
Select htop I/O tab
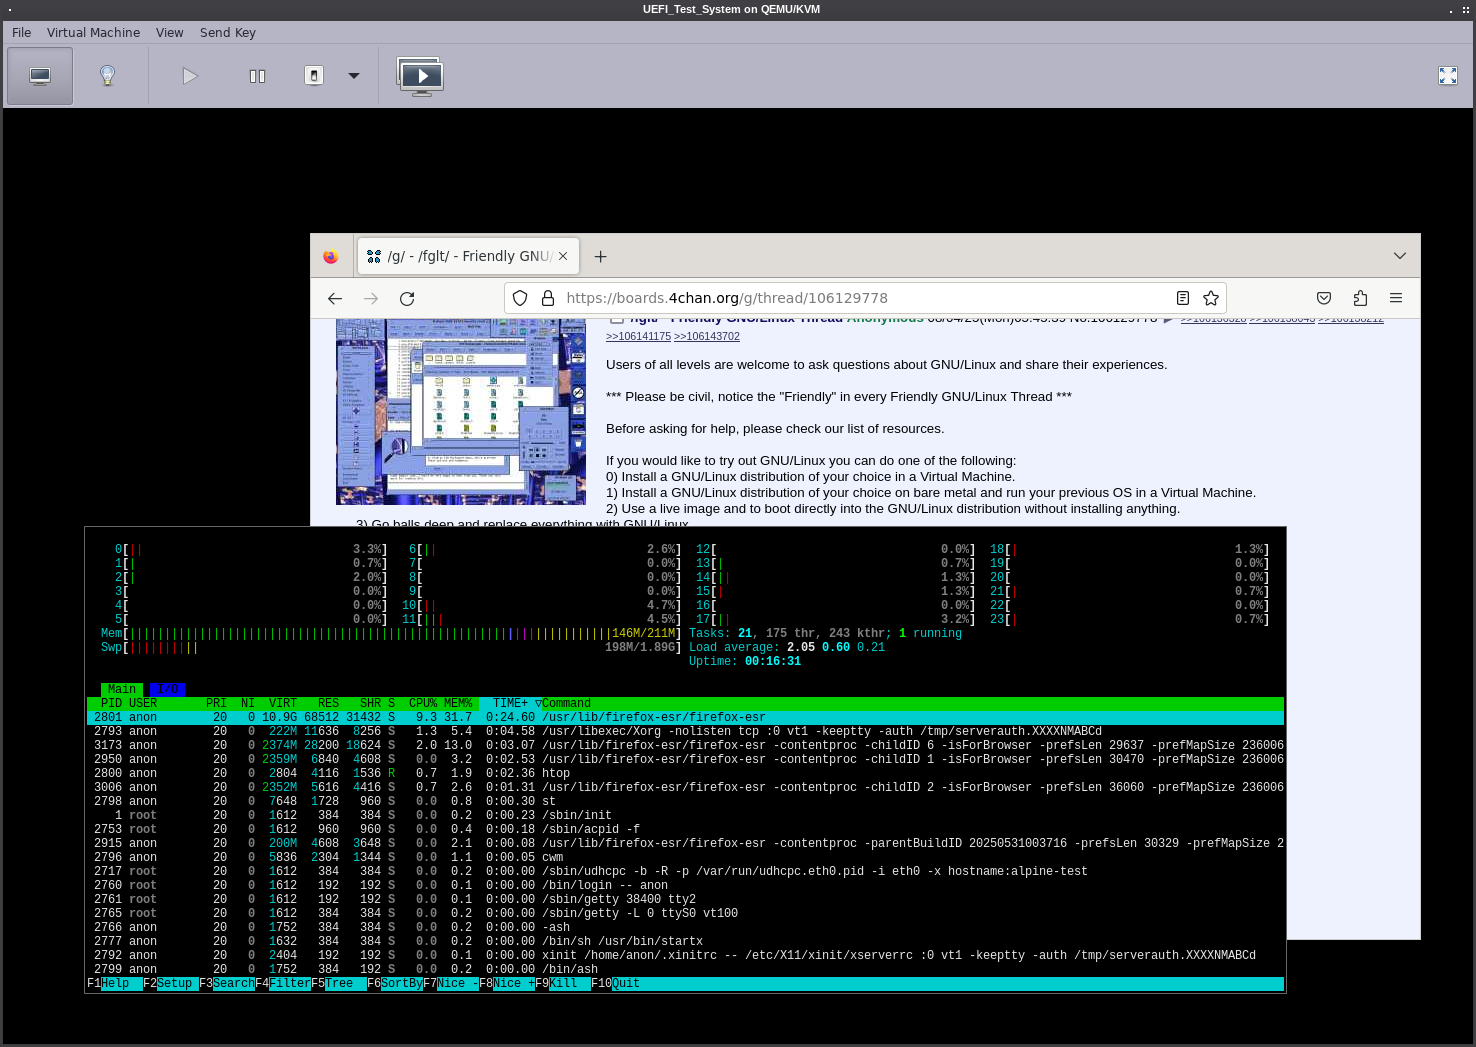pyautogui.click(x=167, y=689)
